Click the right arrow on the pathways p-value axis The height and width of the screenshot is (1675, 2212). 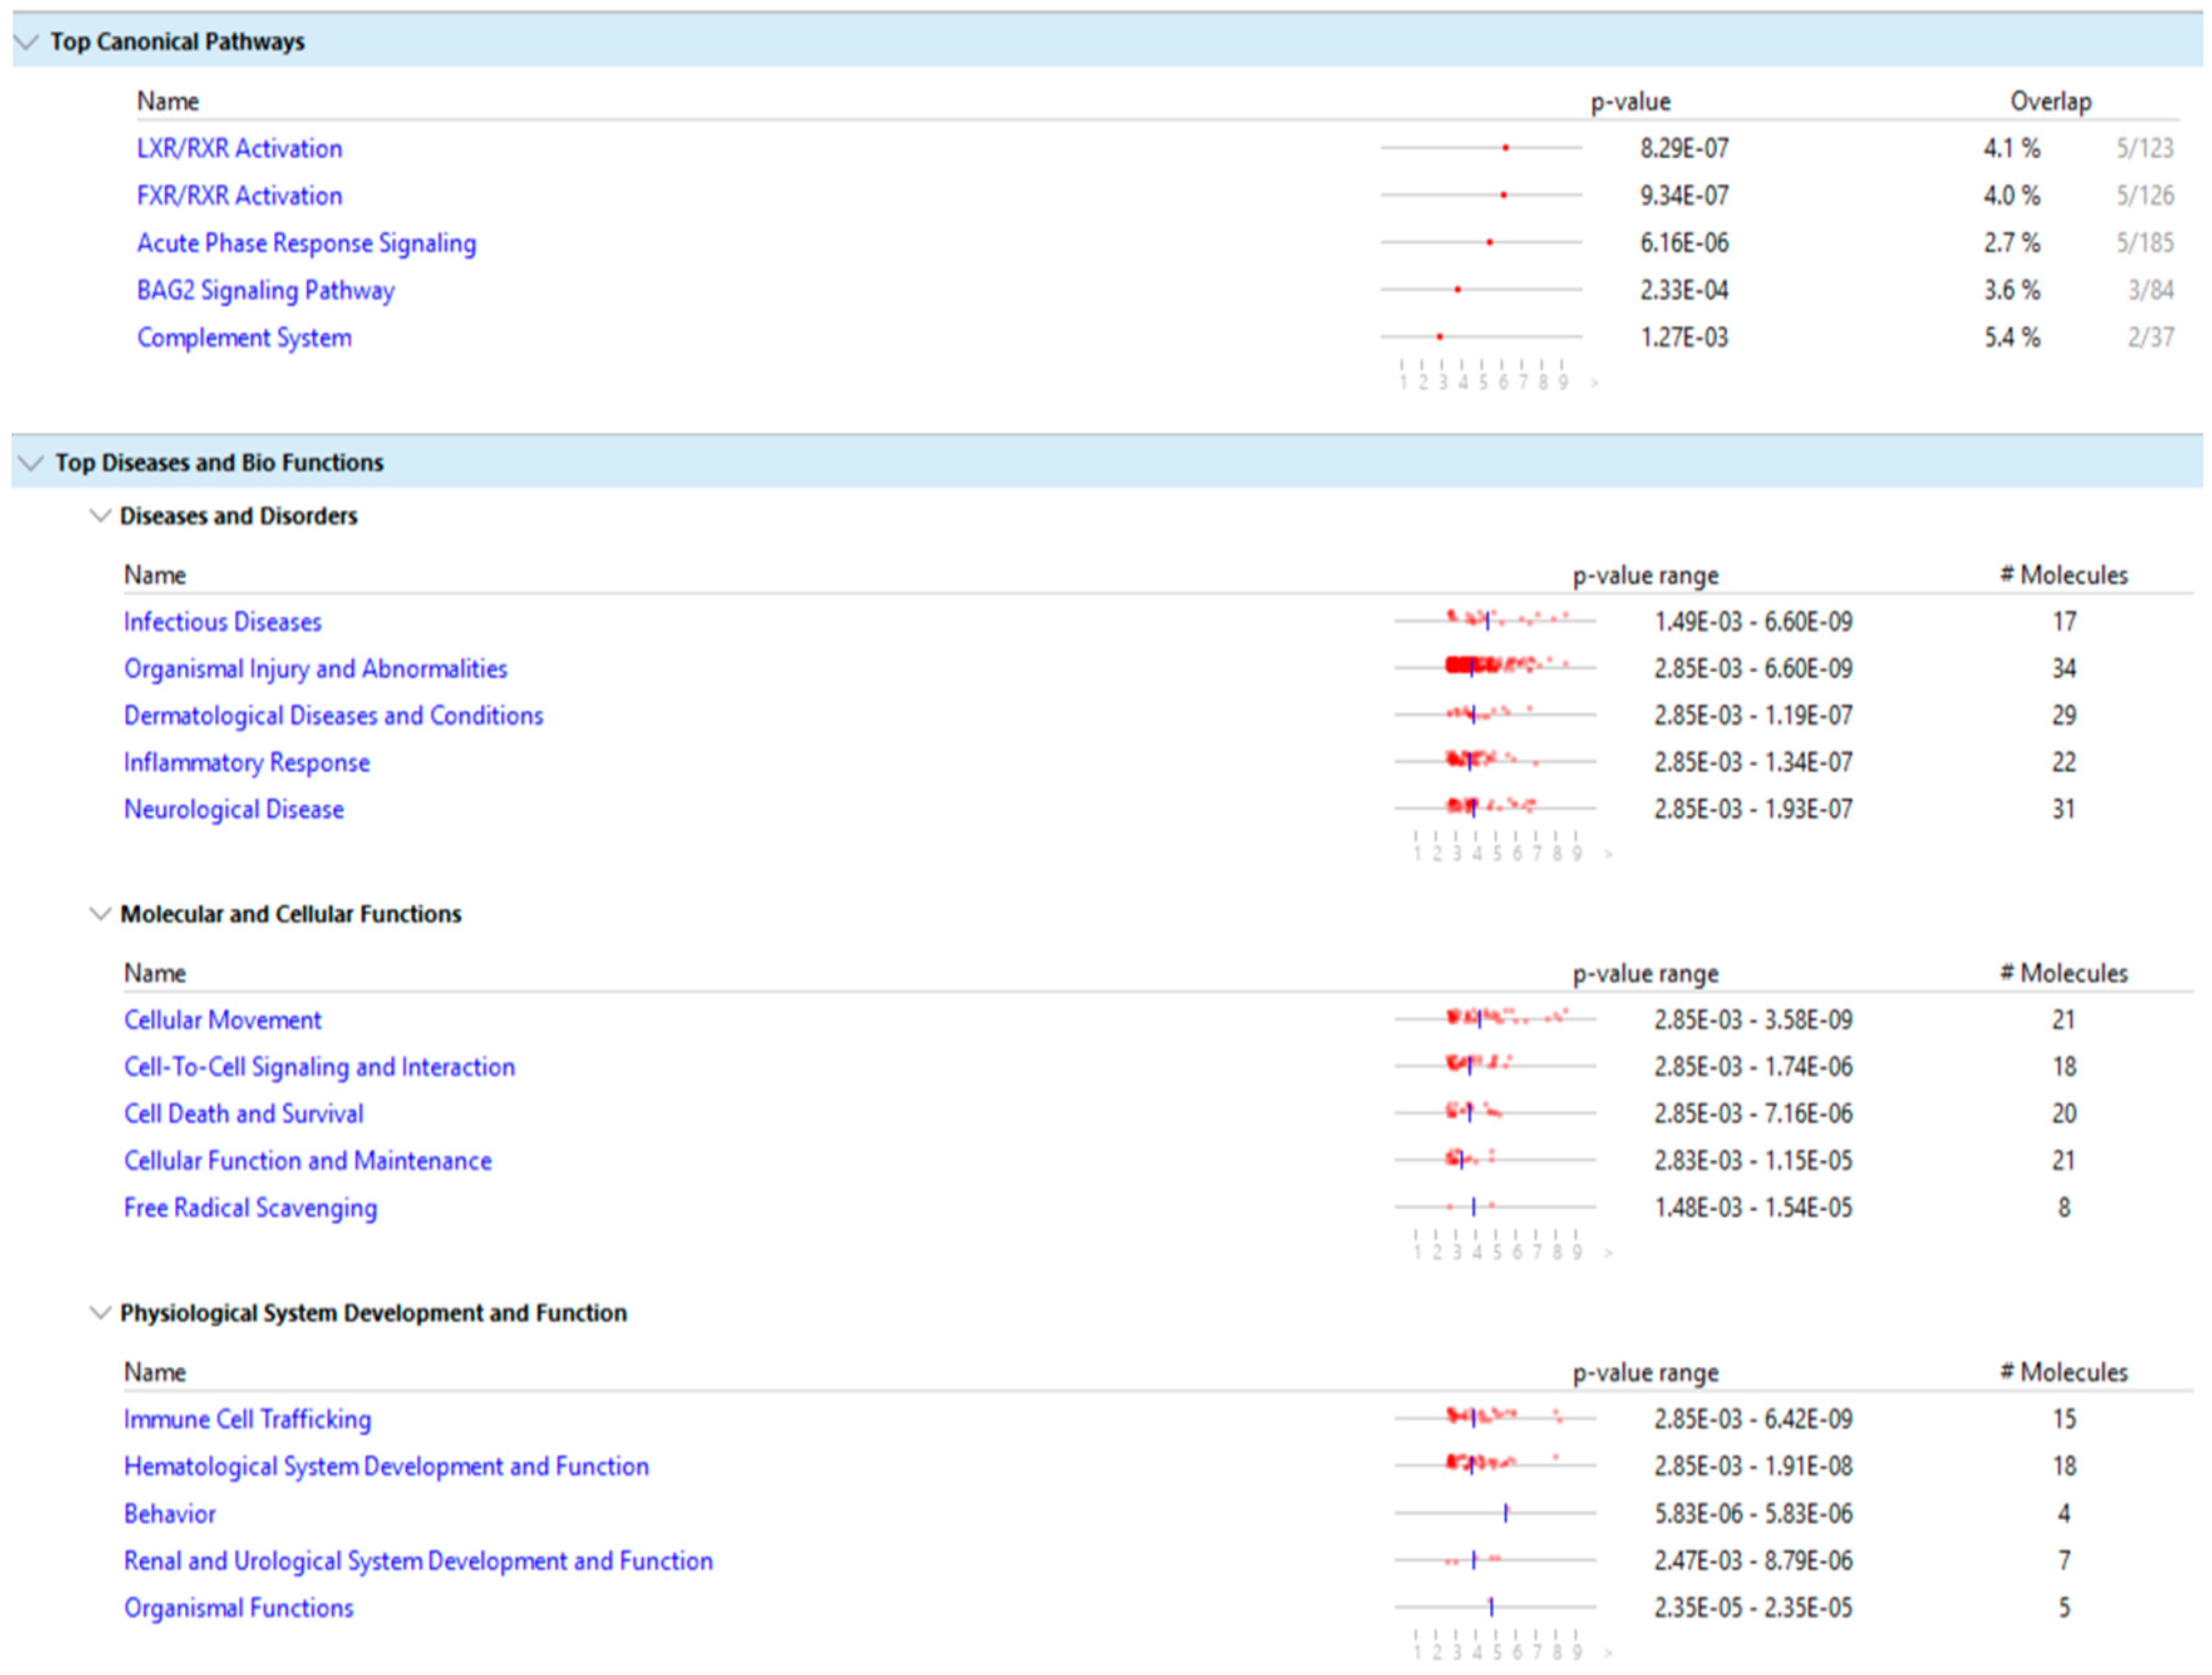tap(1594, 381)
